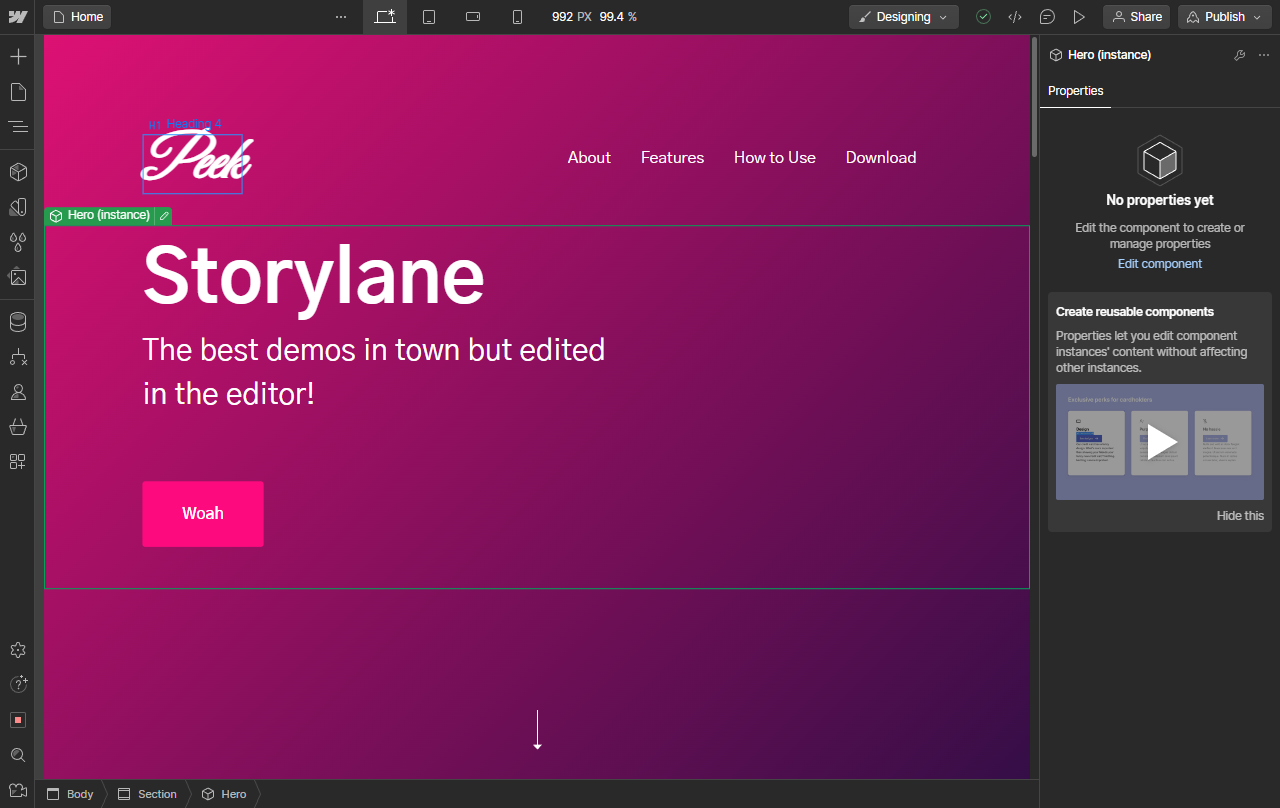This screenshot has width=1280, height=808.
Task: Open the code export icon
Action: pos(1015,17)
